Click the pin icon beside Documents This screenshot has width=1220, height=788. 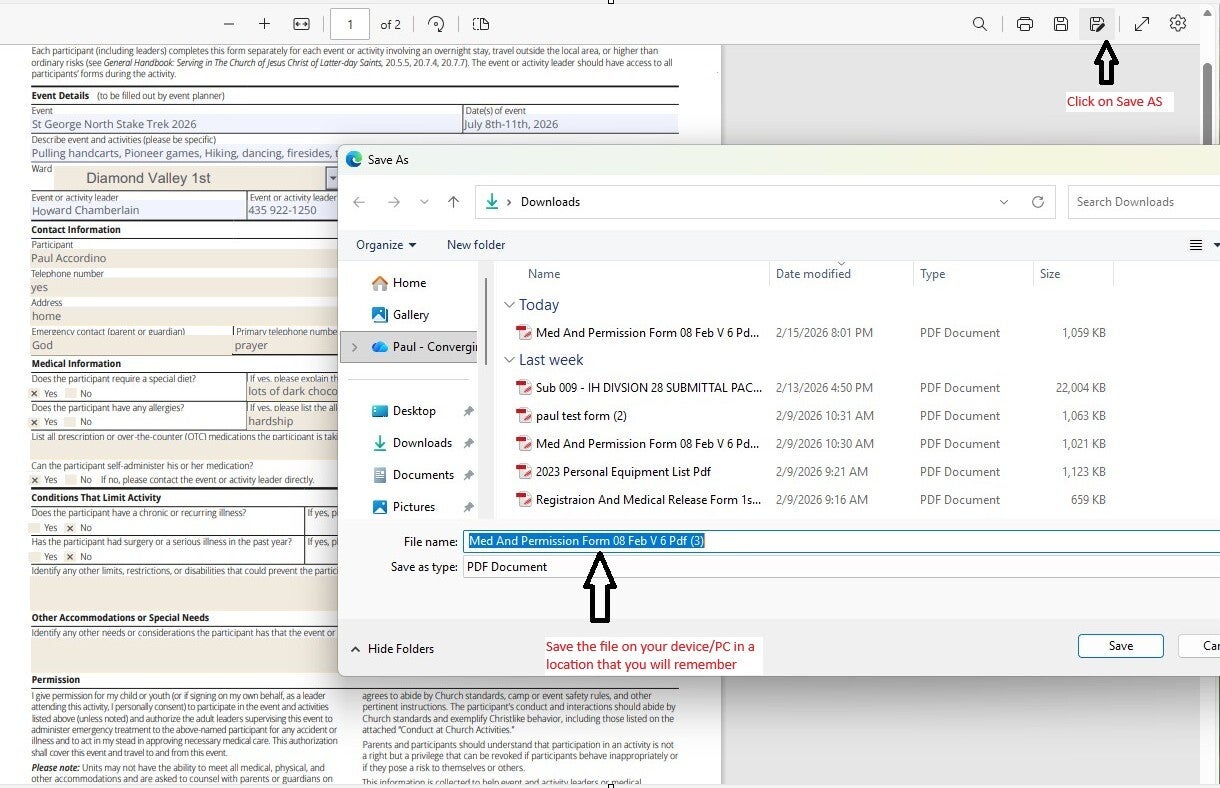coord(468,475)
